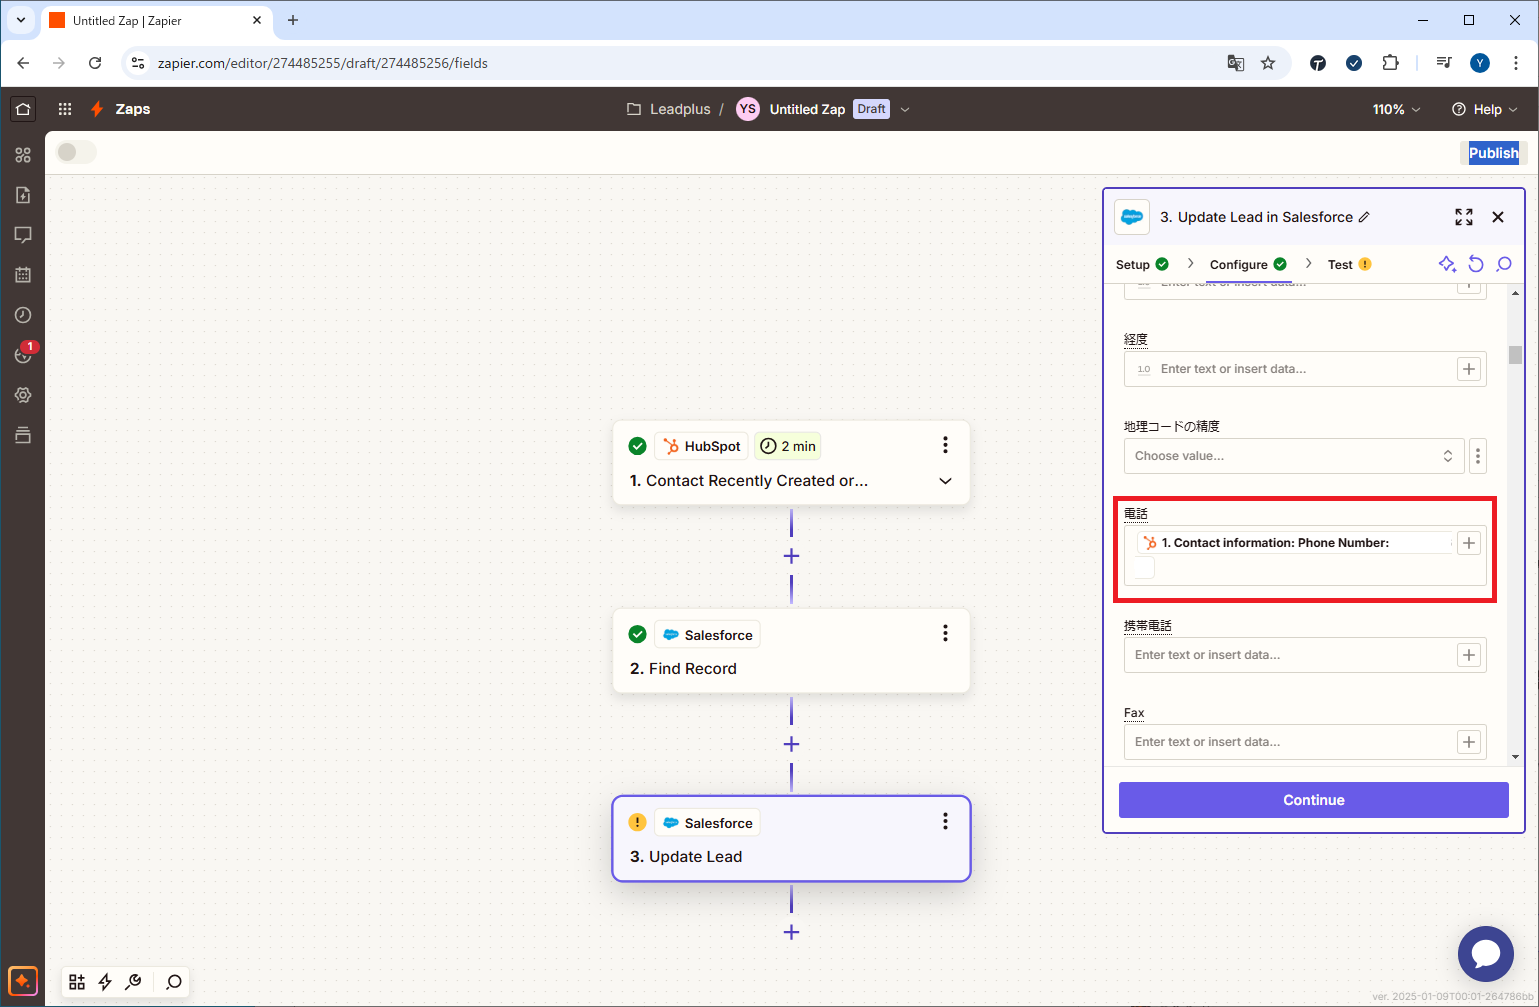
Task: Open the browser extensions puzzle icon
Action: pyautogui.click(x=1390, y=63)
